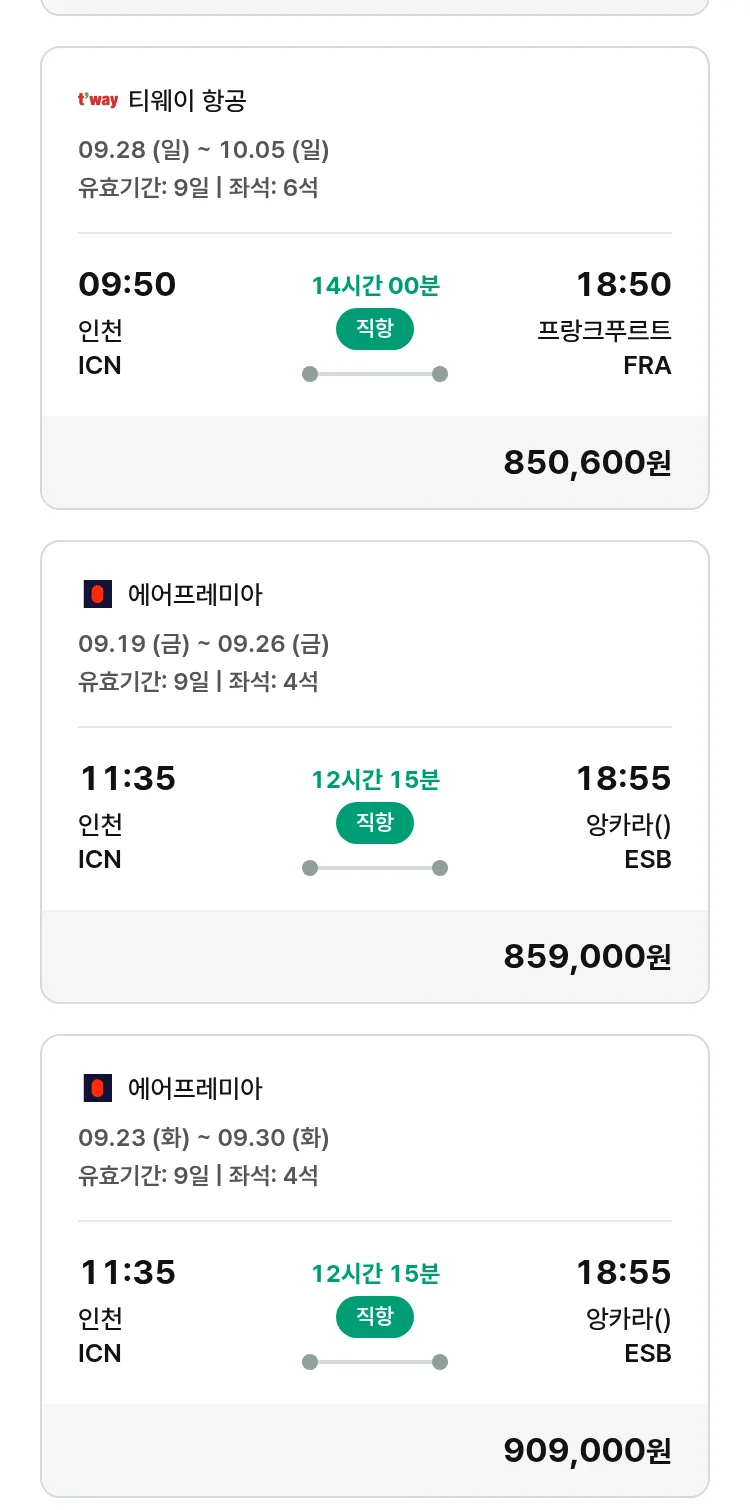The height and width of the screenshot is (1510, 750).
Task: Click the 09.28 ~ 10.05 date range
Action: point(204,150)
